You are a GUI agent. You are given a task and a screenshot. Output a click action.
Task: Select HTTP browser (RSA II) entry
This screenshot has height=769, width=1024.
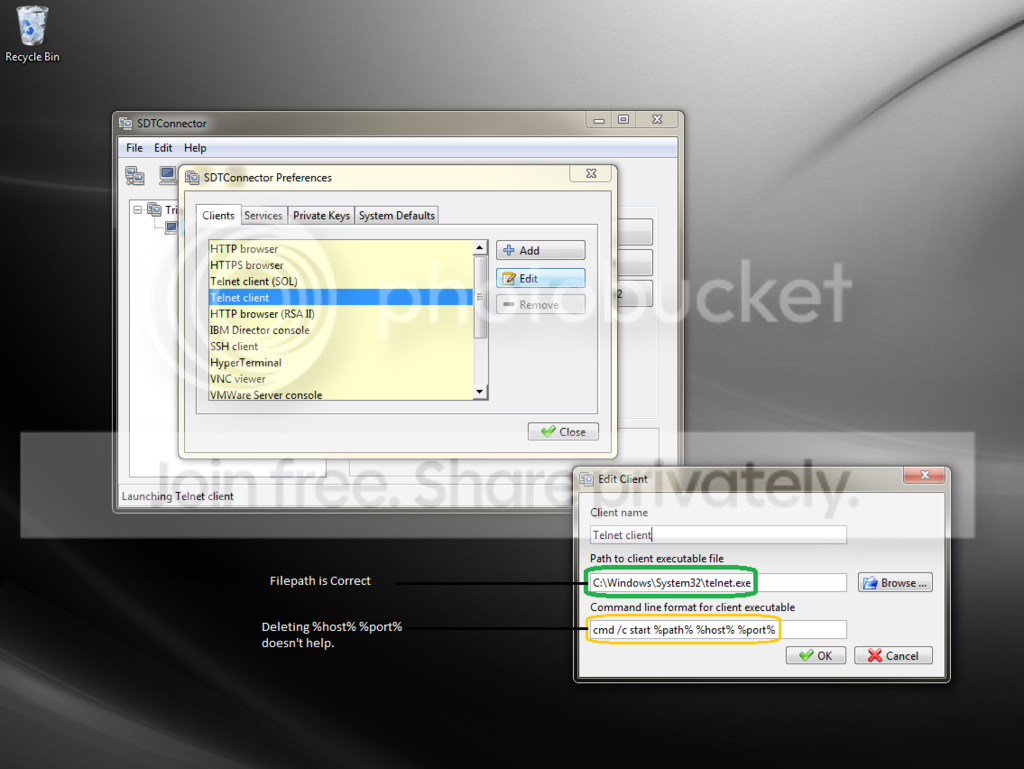pyautogui.click(x=340, y=313)
